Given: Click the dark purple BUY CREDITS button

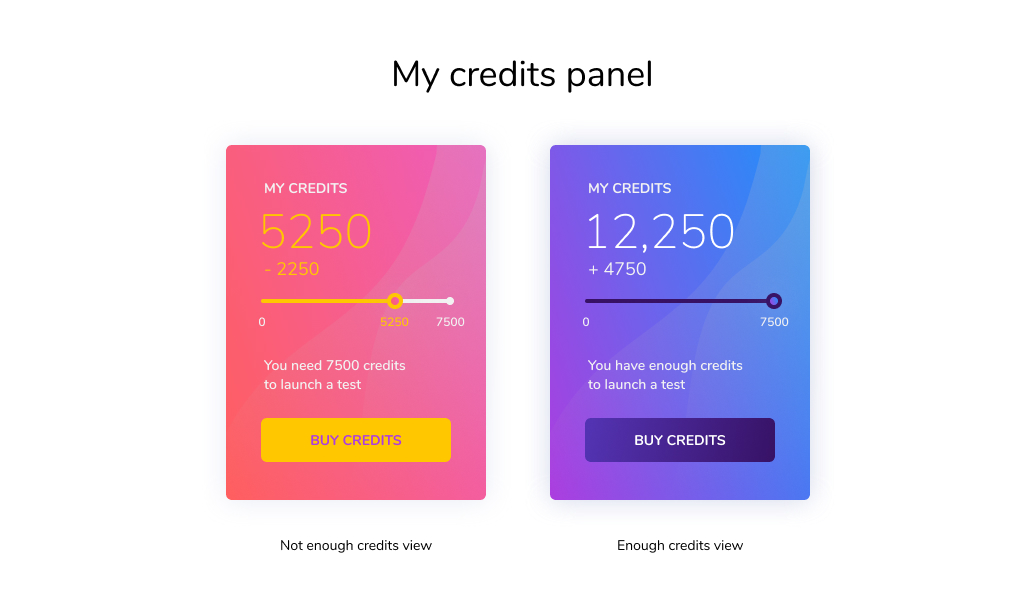Looking at the screenshot, I should coord(679,439).
